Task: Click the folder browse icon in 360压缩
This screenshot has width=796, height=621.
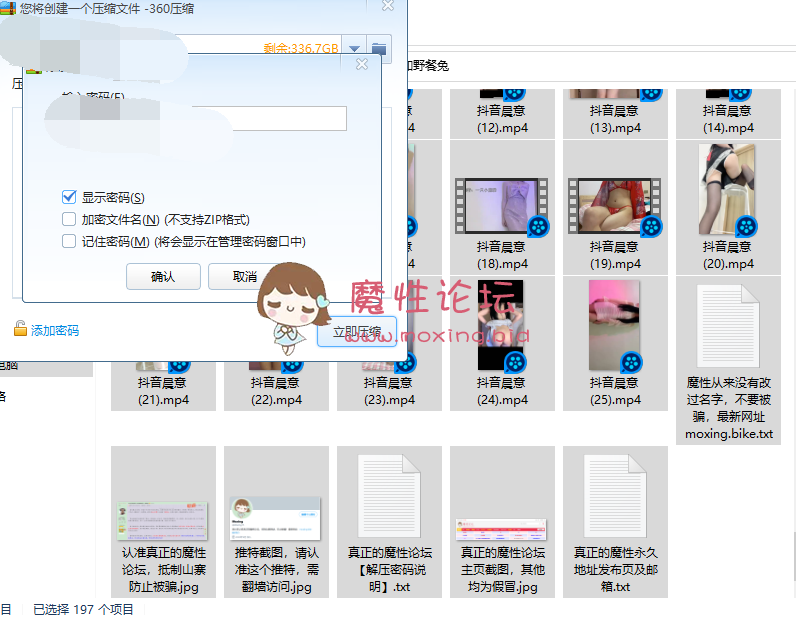Action: (x=379, y=48)
